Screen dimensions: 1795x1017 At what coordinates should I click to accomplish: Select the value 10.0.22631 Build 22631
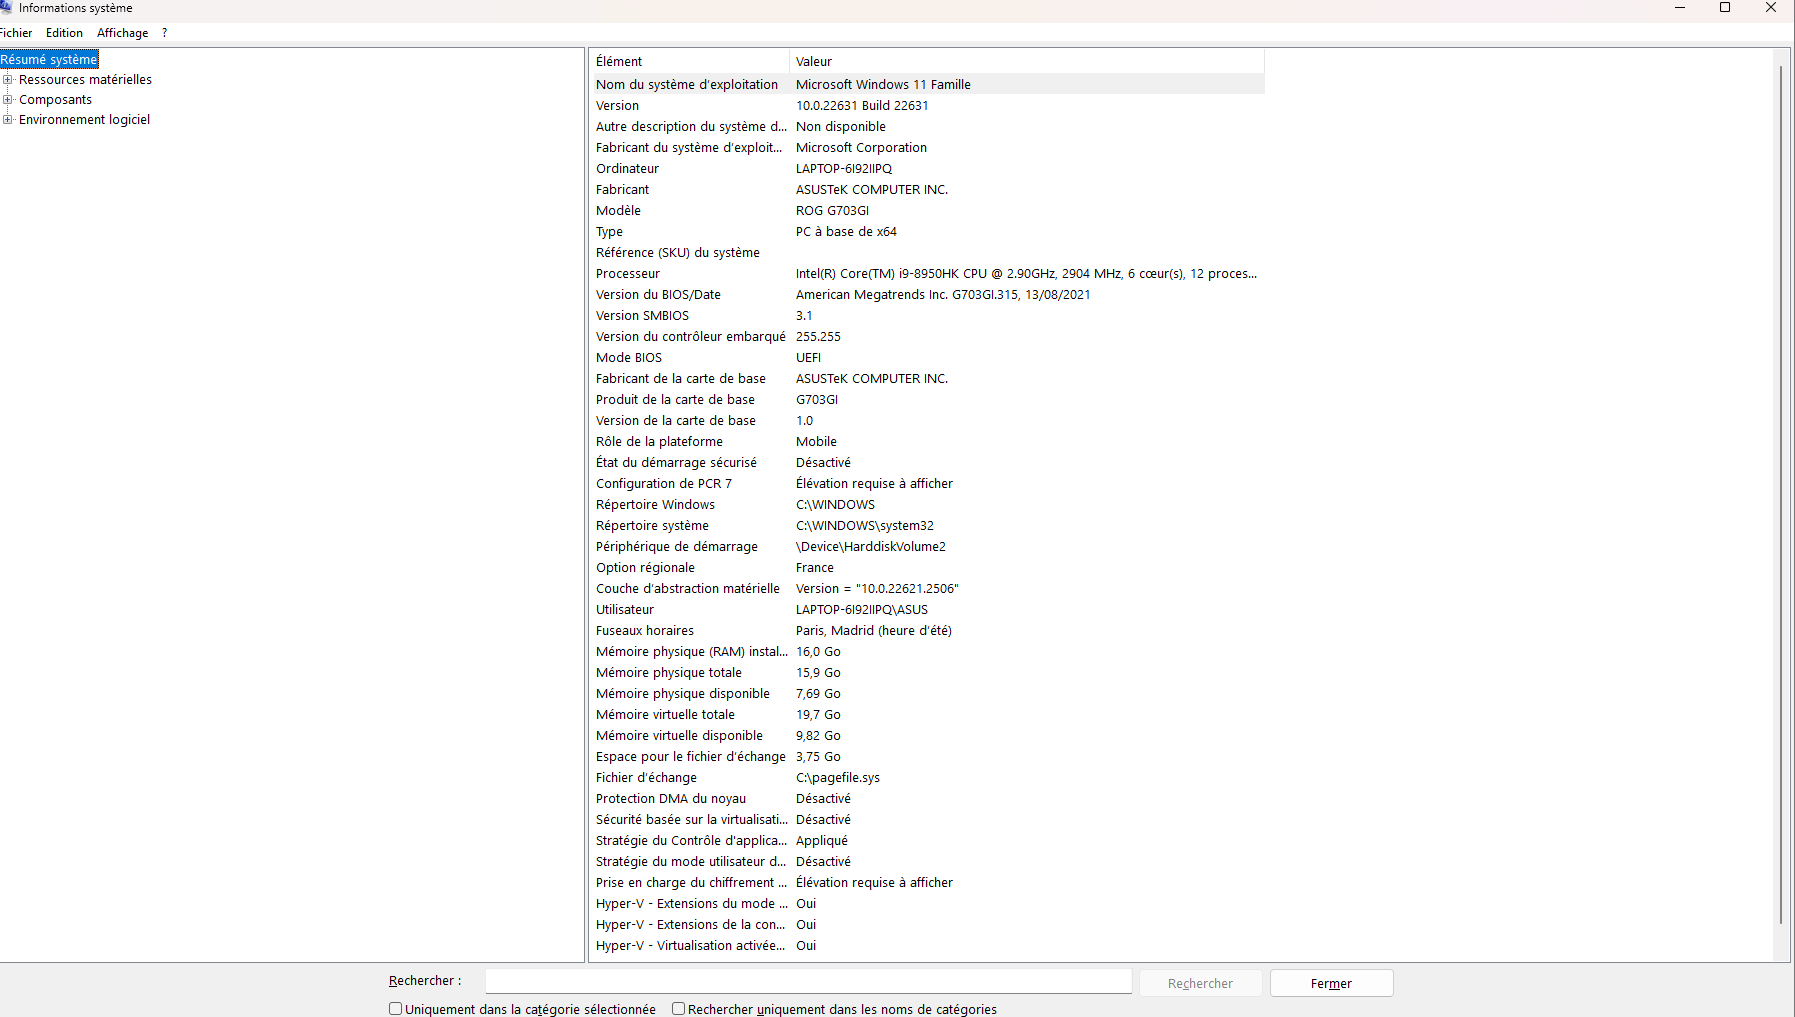[x=862, y=105]
